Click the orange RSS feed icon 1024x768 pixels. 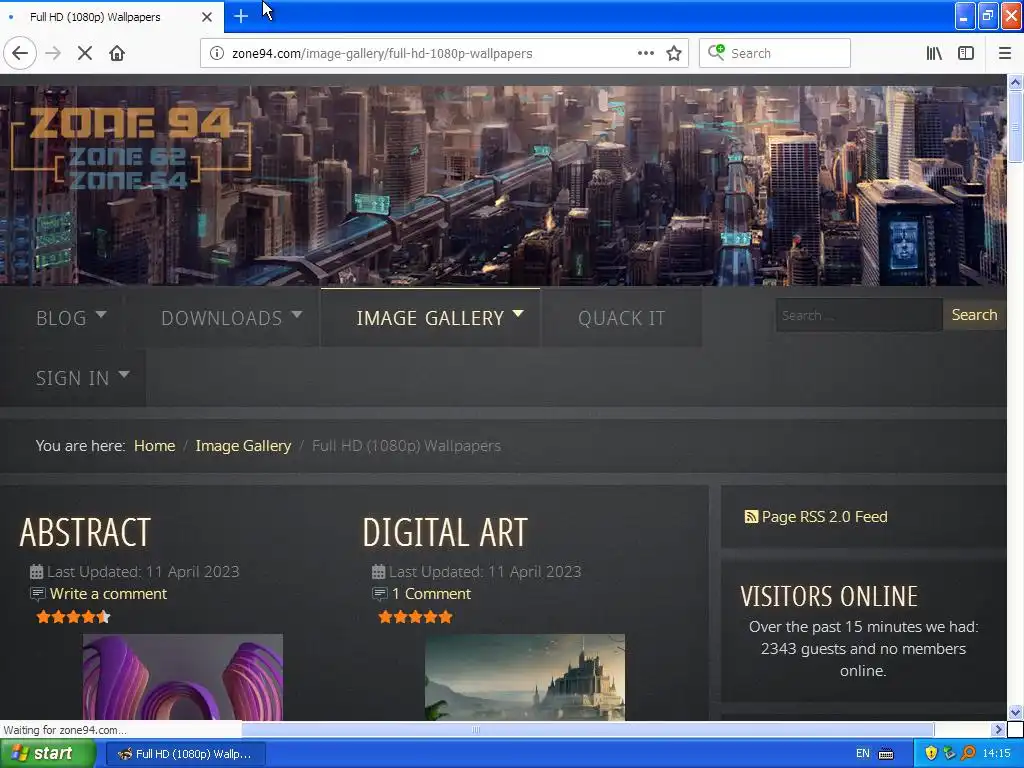(x=751, y=517)
